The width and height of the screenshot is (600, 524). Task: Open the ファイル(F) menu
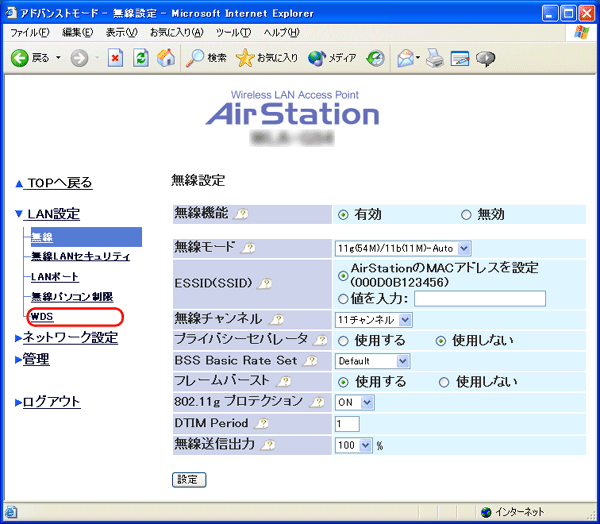[29, 33]
